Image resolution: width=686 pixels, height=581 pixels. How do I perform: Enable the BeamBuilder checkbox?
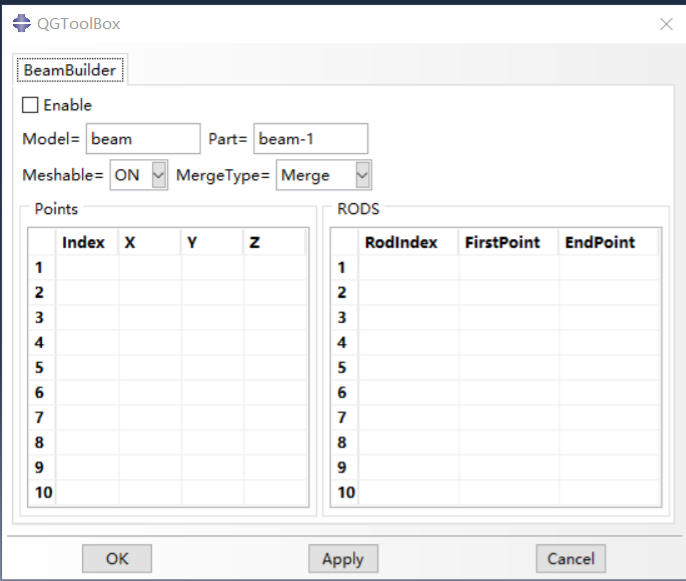(x=30, y=105)
